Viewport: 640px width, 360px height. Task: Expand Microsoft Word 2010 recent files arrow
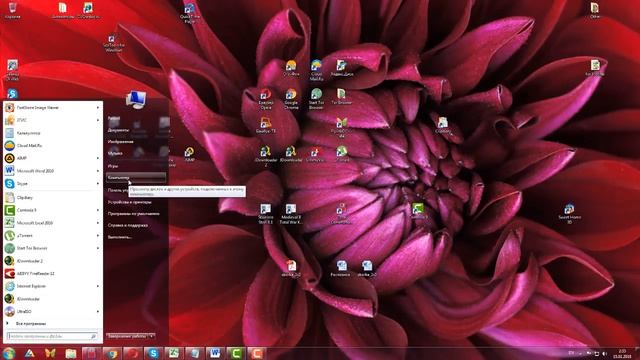[x=98, y=171]
